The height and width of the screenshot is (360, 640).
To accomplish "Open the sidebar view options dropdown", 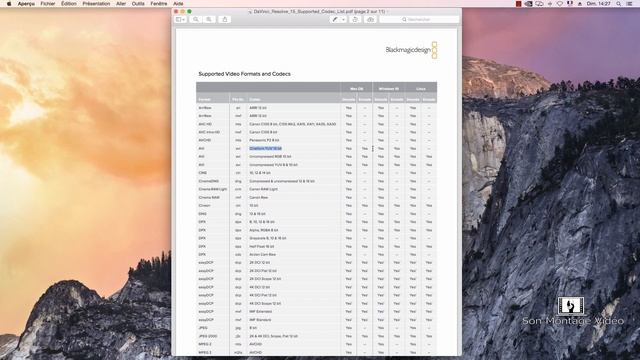I will pyautogui.click(x=180, y=19).
